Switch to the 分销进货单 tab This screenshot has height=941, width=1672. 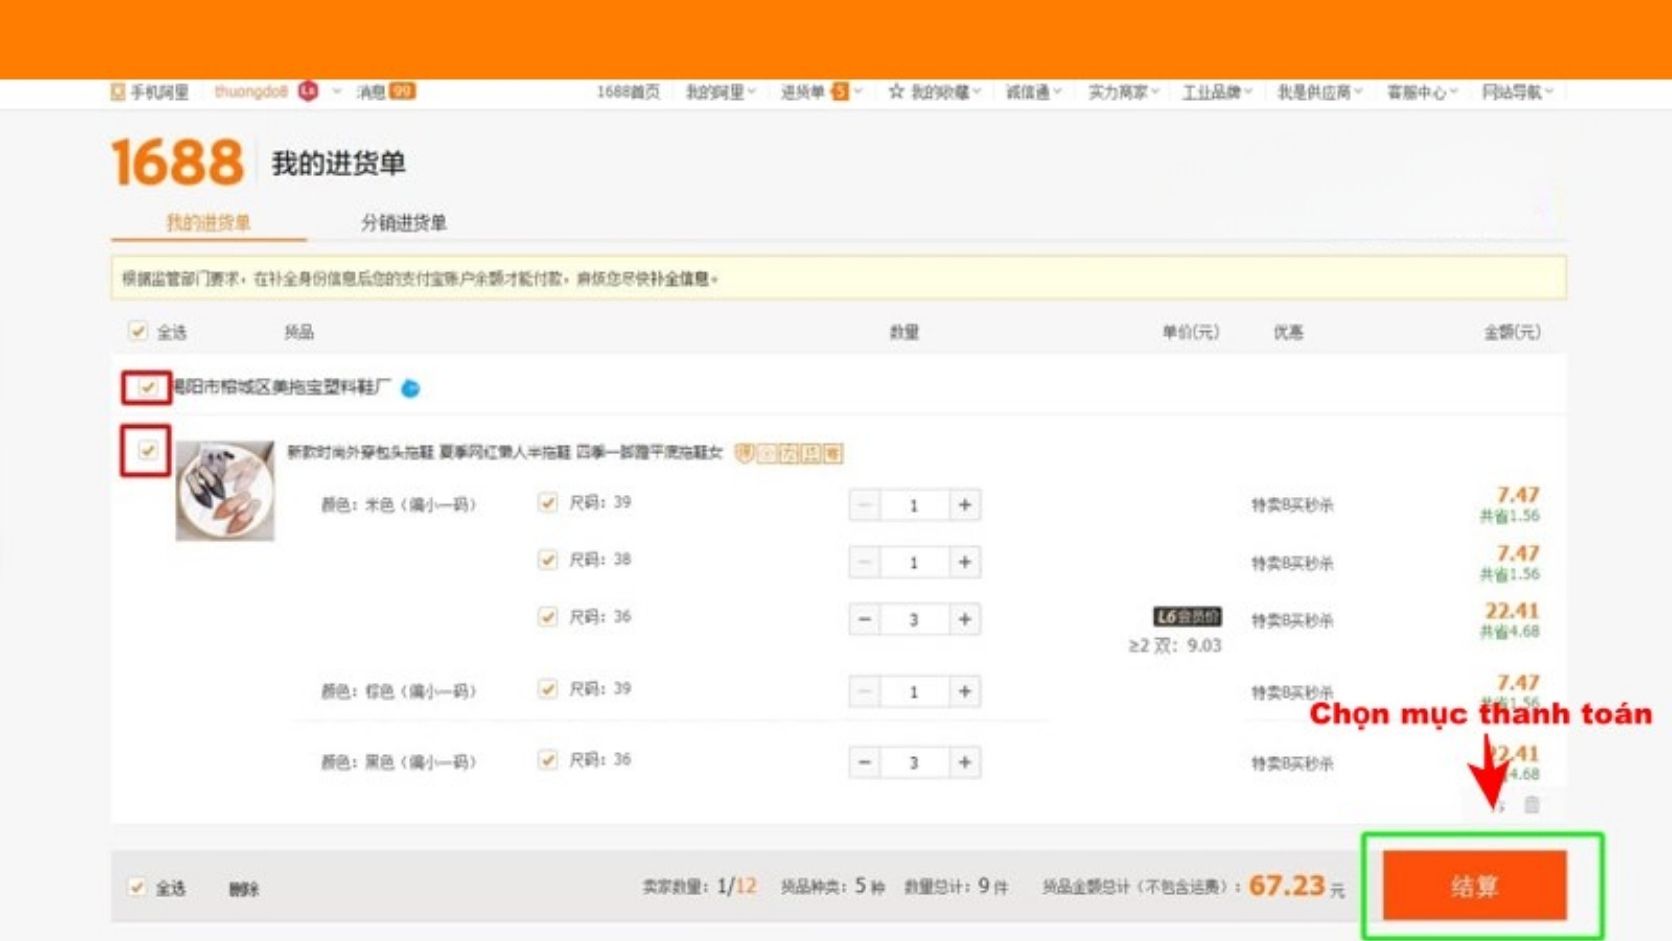click(404, 223)
